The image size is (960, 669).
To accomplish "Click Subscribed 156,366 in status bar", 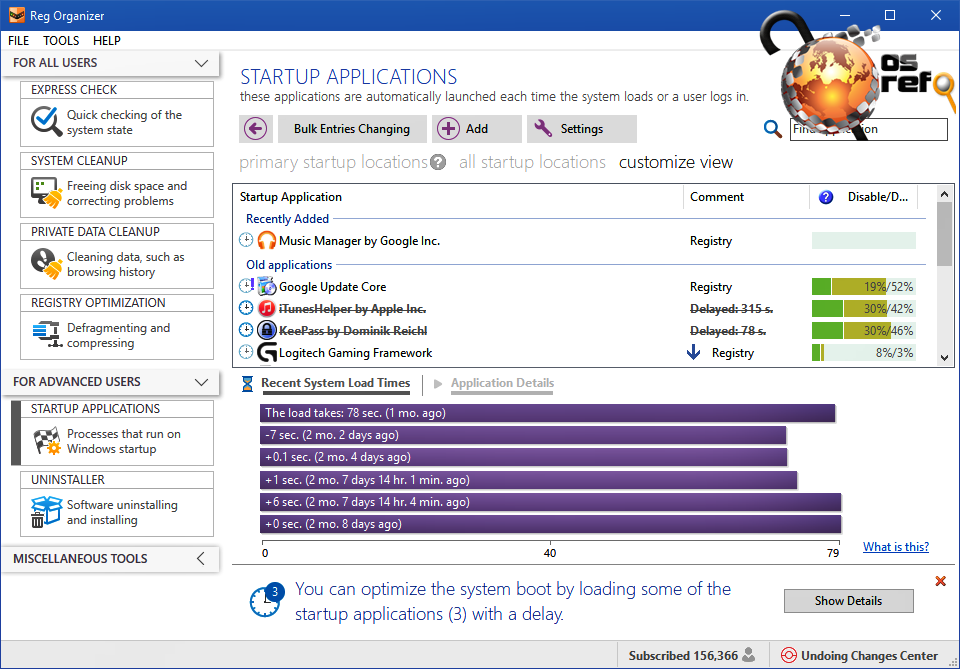I will [692, 656].
